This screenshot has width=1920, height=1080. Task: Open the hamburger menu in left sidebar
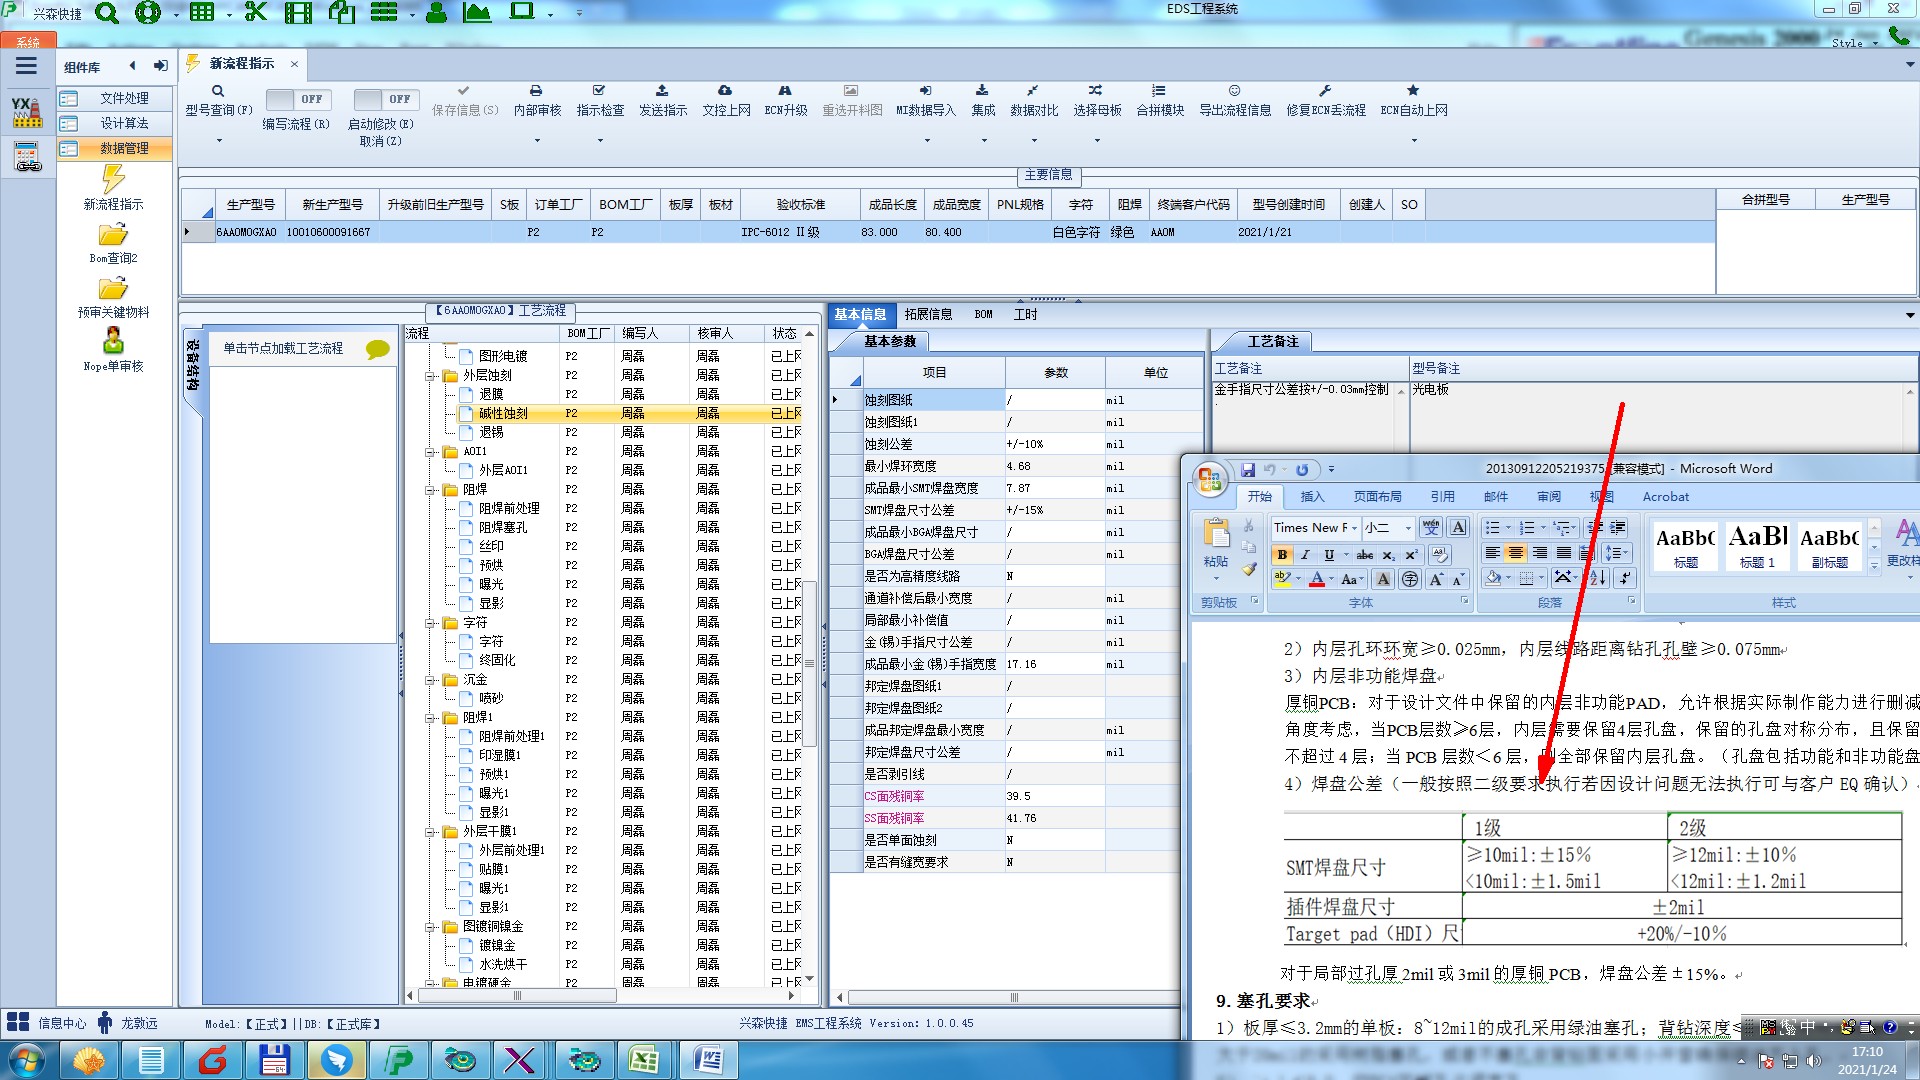click(26, 66)
